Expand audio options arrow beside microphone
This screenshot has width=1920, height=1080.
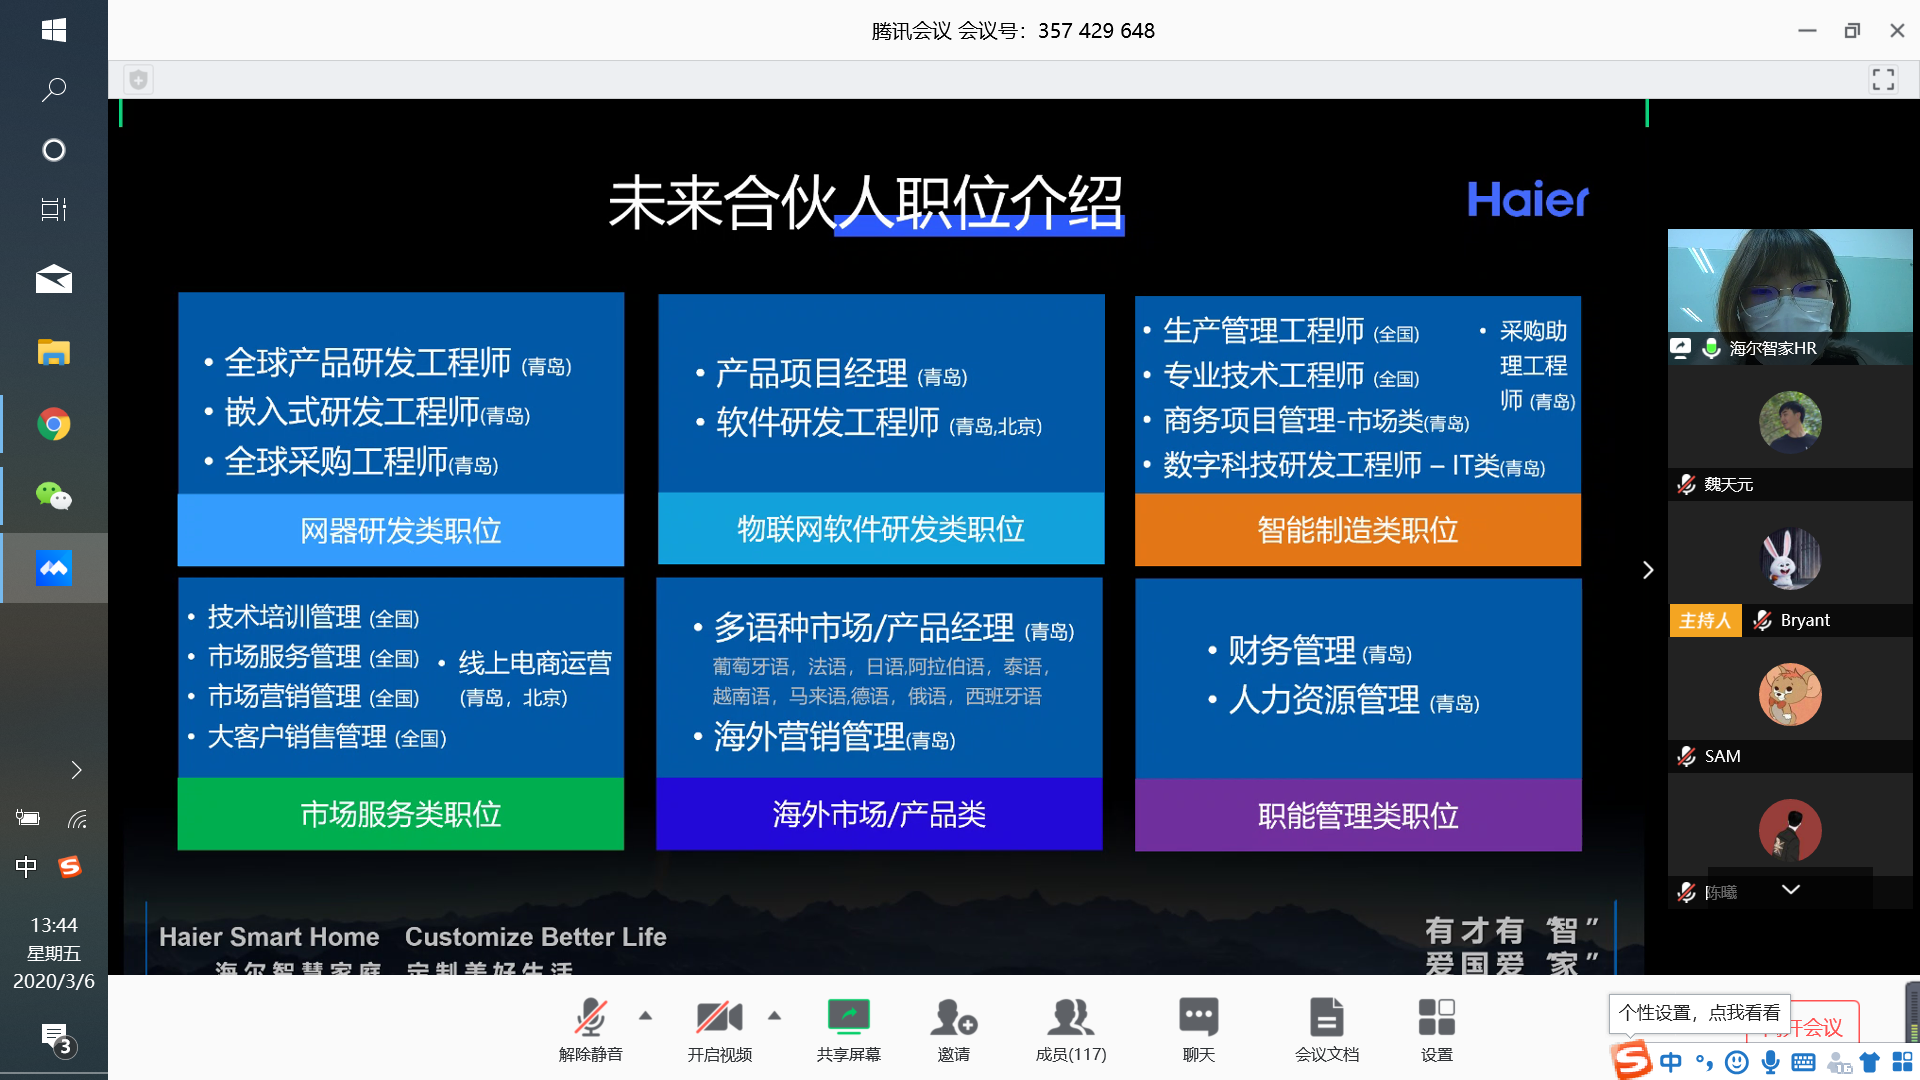646,1016
